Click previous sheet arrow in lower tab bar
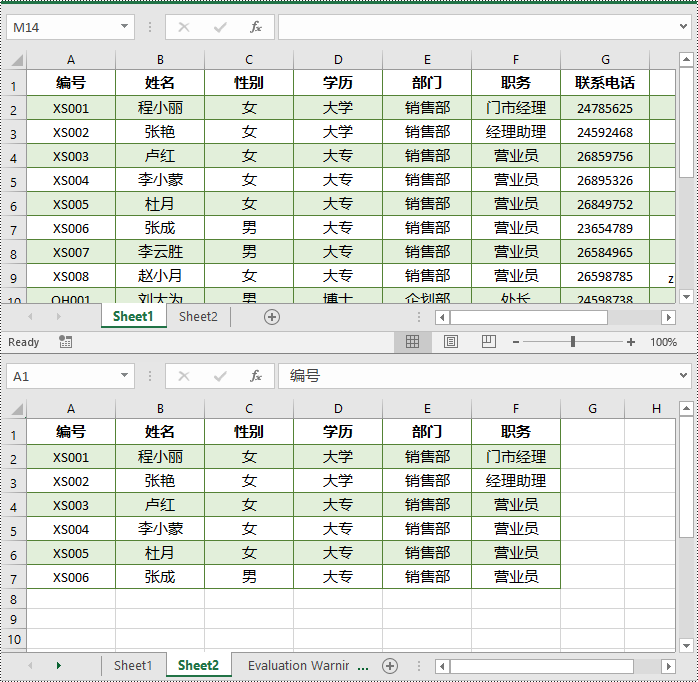The width and height of the screenshot is (698, 682). coord(30,666)
